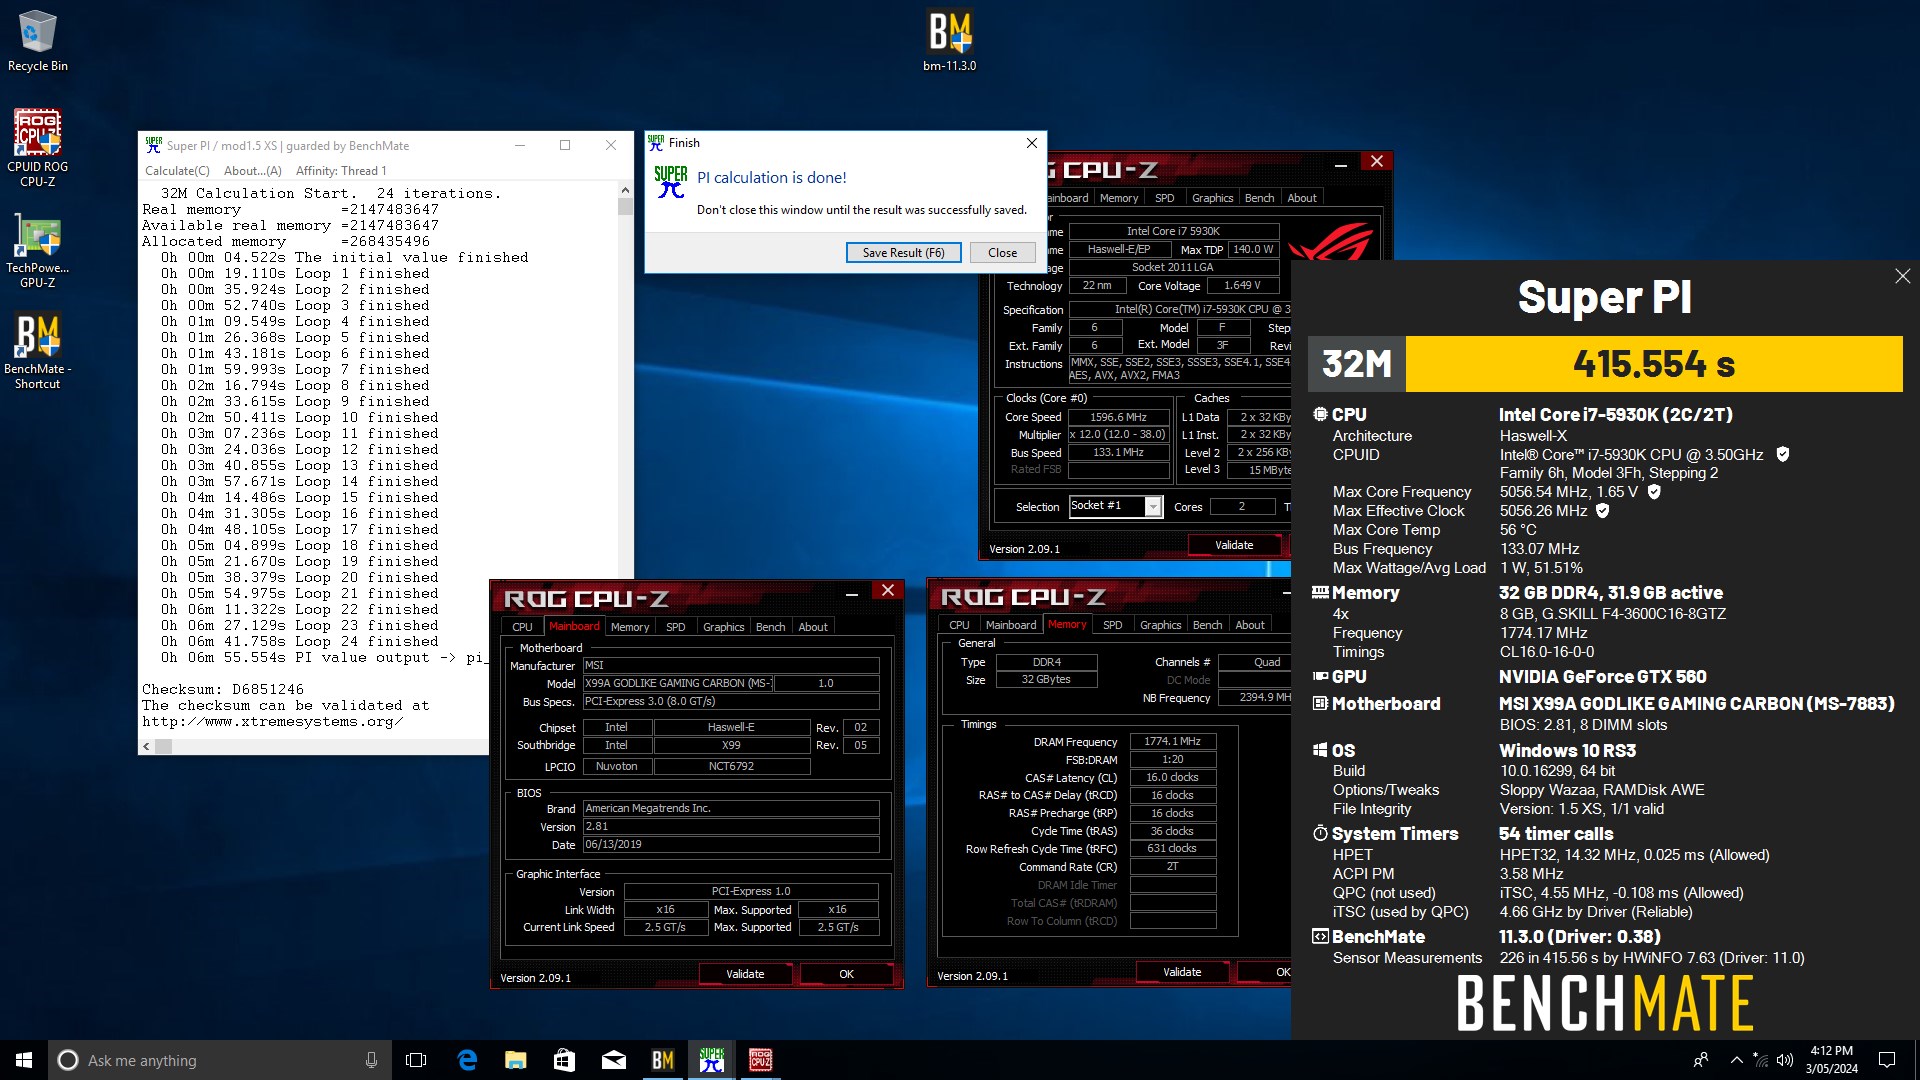Open People icon in system tray

[1700, 1060]
